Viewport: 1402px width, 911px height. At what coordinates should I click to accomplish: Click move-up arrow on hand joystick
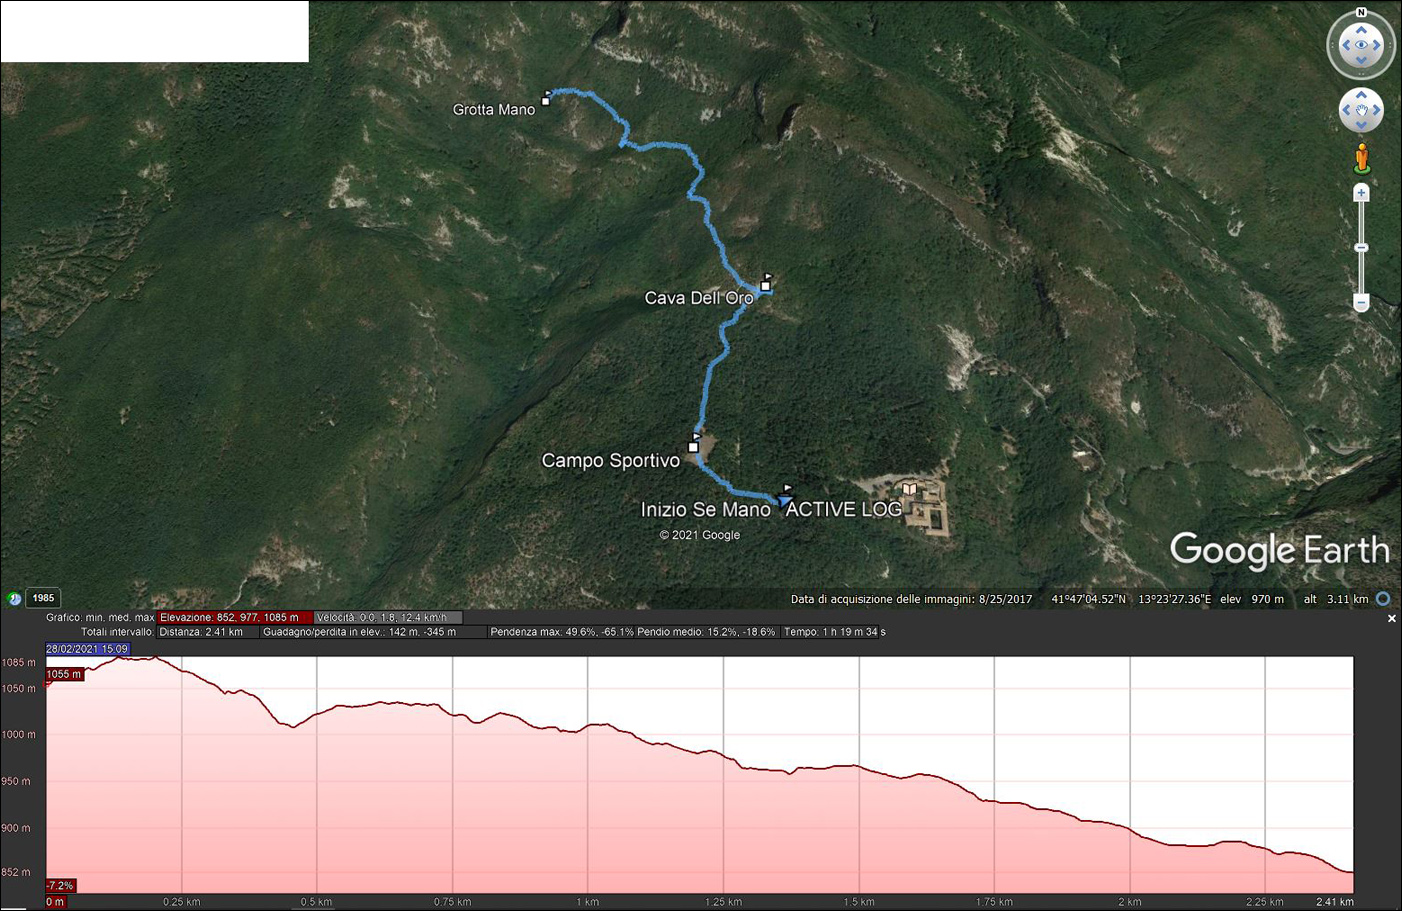click(x=1361, y=96)
